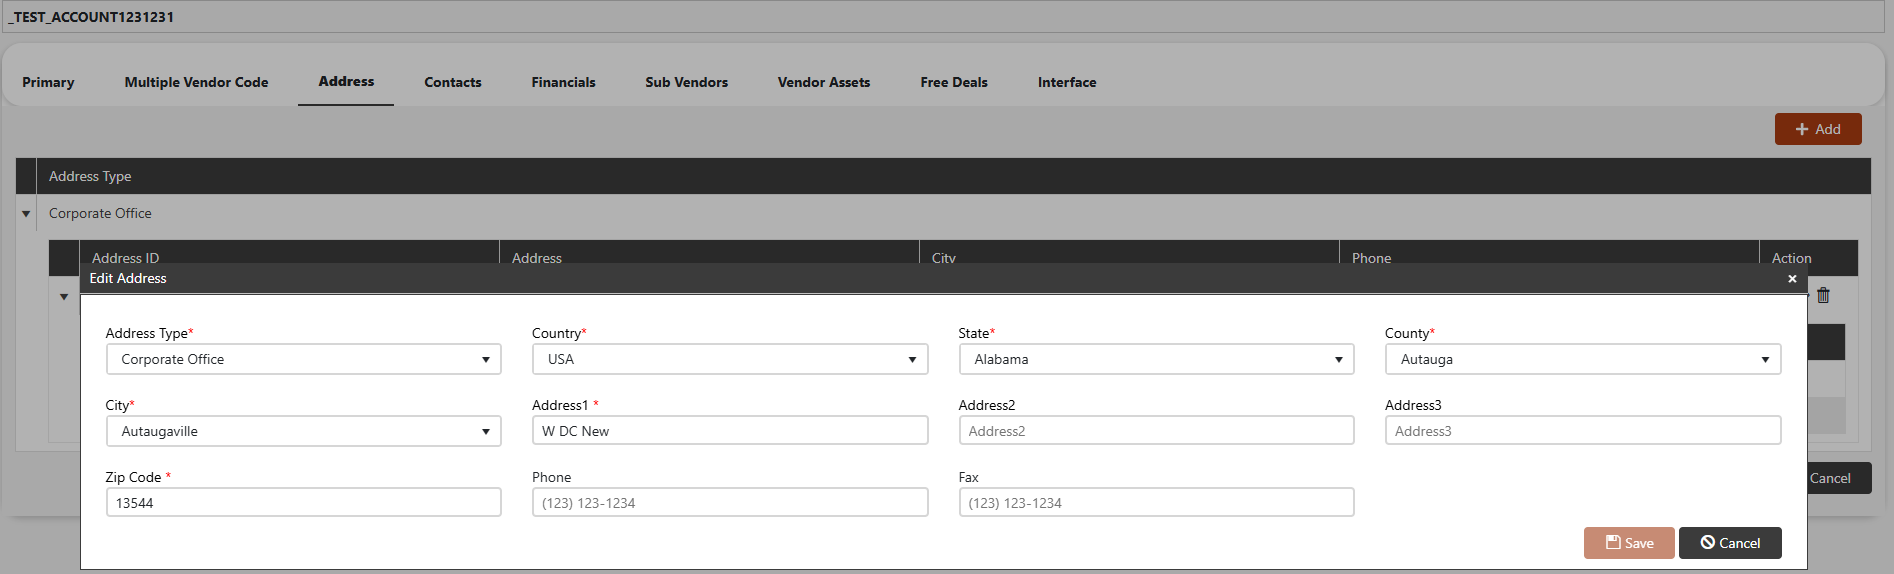Viewport: 1894px width, 574px height.
Task: Click into the Address2 input field
Action: [1156, 431]
